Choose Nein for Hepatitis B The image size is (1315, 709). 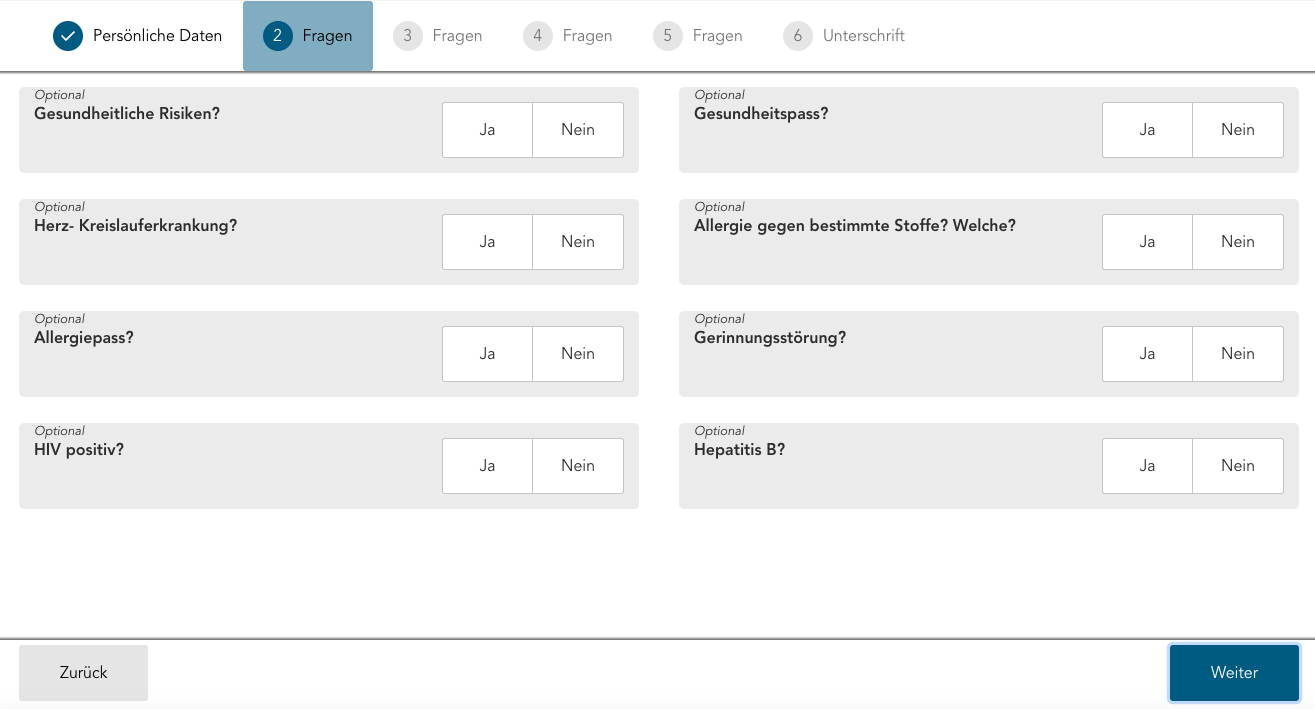click(x=1238, y=466)
